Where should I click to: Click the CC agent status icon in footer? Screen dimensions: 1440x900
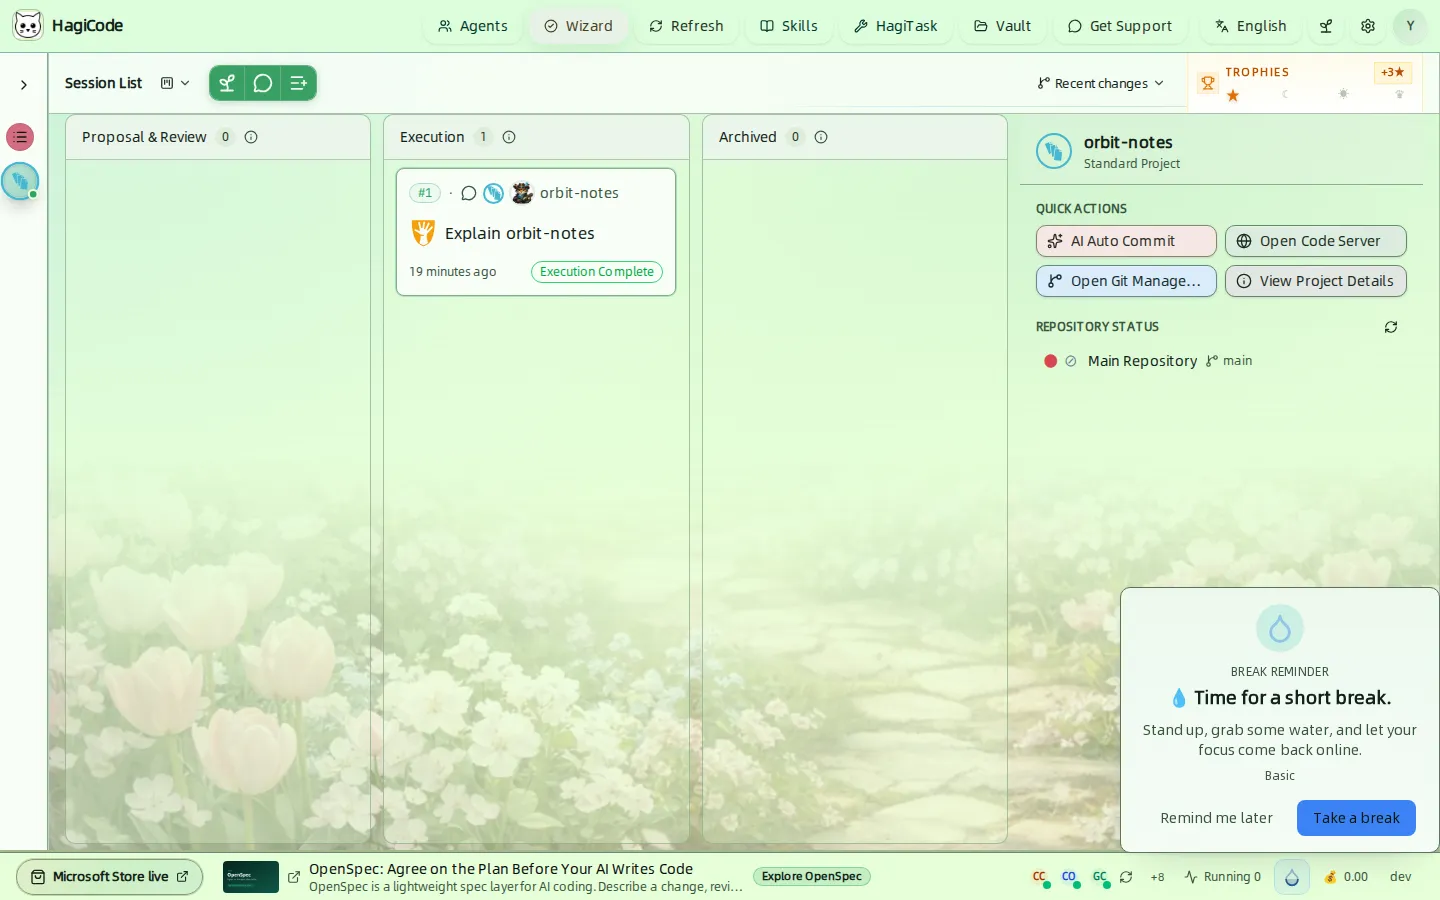[x=1041, y=877]
